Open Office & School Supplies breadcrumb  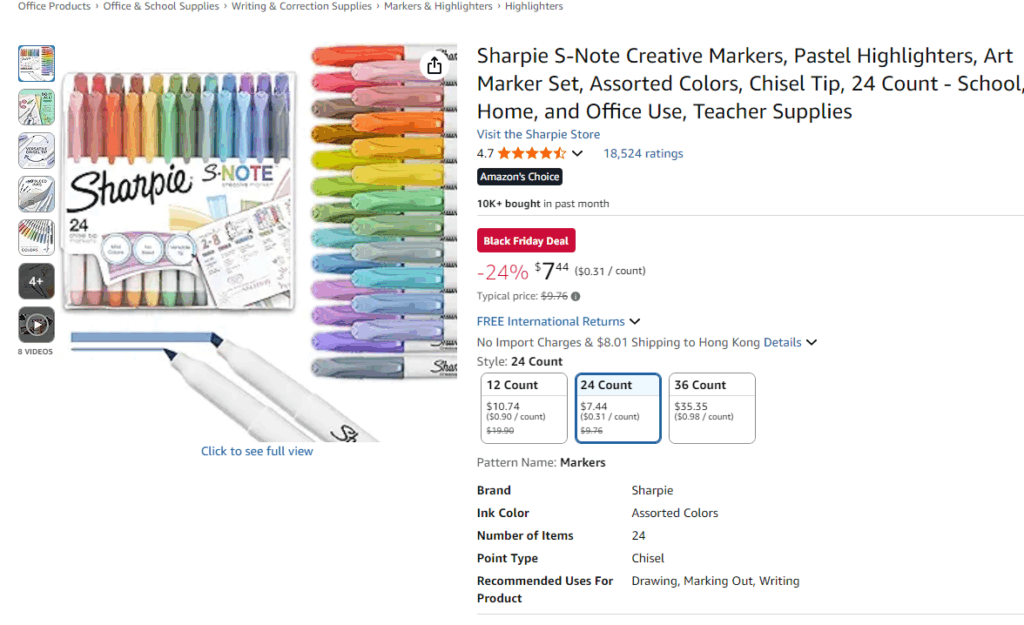[x=161, y=6]
